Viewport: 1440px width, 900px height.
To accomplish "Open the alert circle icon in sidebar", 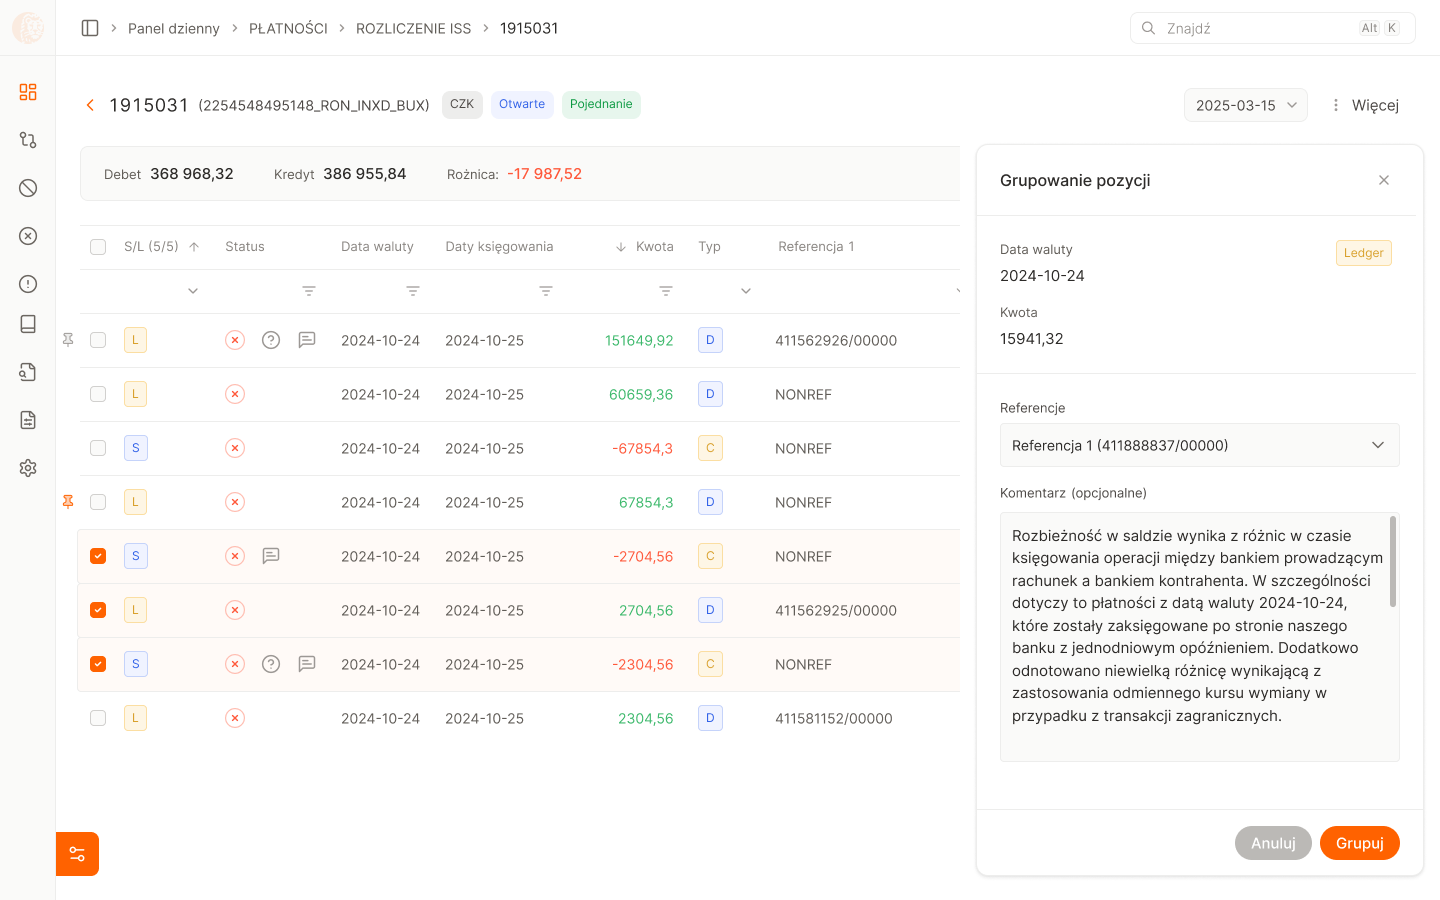I will (x=28, y=284).
